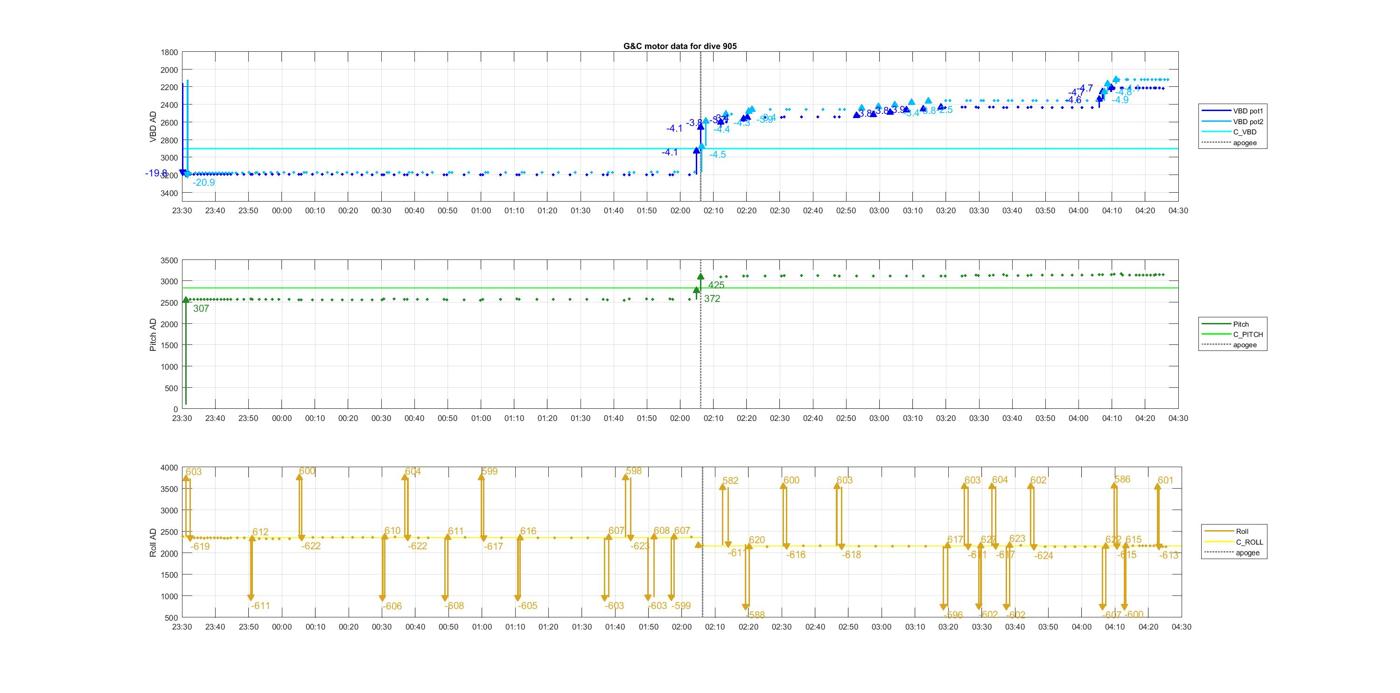Click the '4000' tick on Roll axis
The height and width of the screenshot is (693, 1400).
pyautogui.click(x=170, y=468)
